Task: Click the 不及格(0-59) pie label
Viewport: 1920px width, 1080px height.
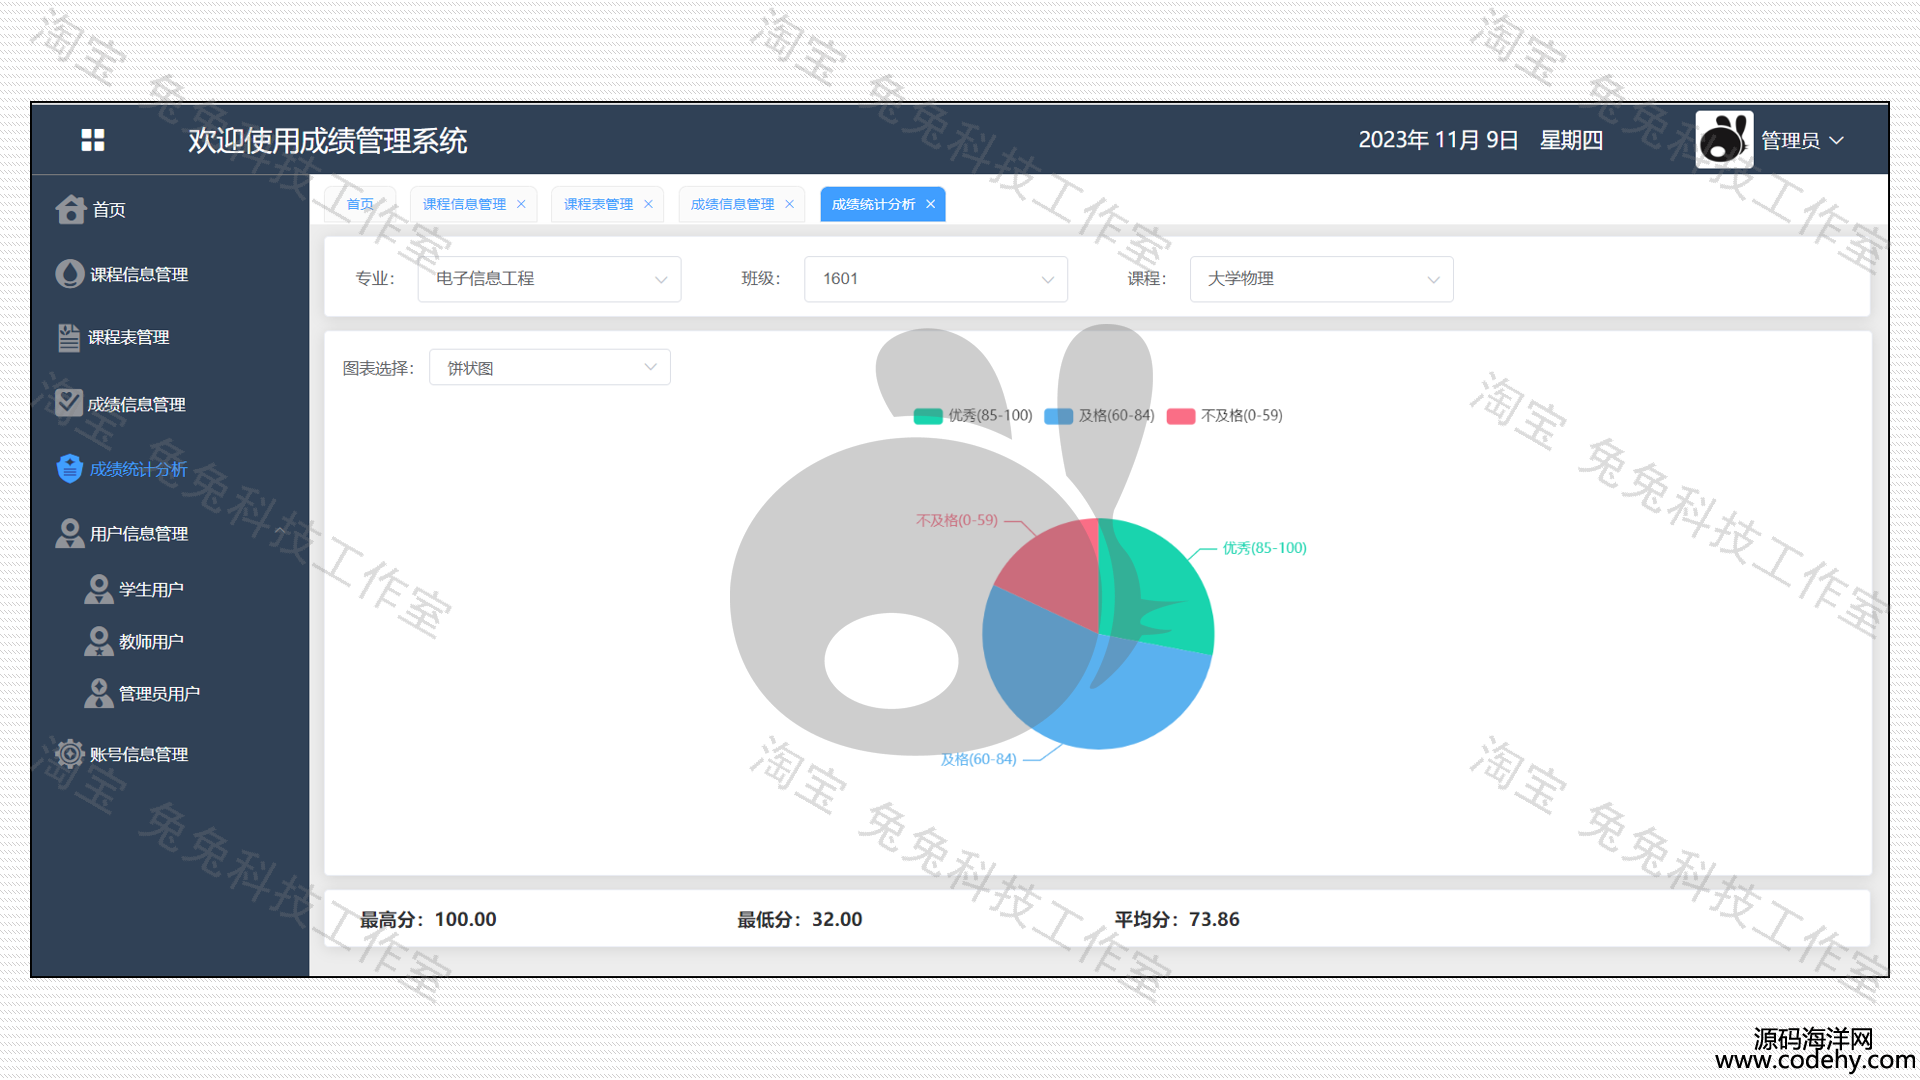Action: (x=957, y=520)
